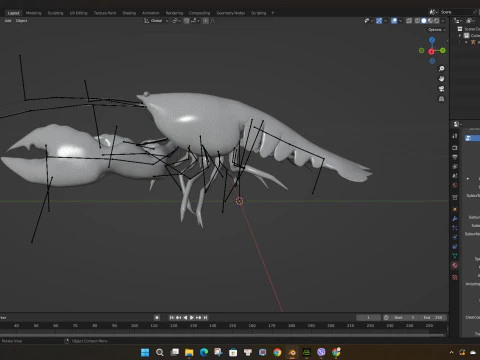Open the Texture Paint workspace

(x=105, y=13)
